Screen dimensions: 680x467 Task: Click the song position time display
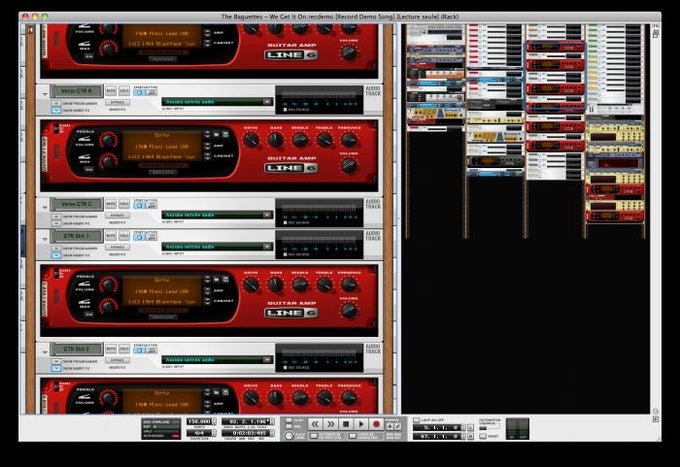pyautogui.click(x=246, y=433)
